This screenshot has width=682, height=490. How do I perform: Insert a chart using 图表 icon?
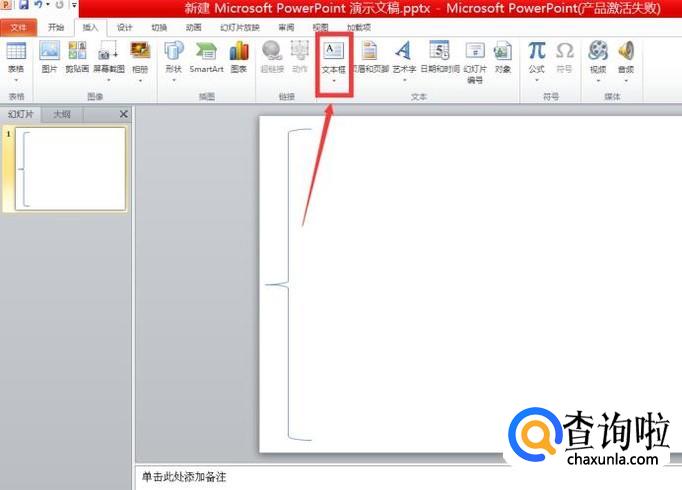pyautogui.click(x=239, y=56)
